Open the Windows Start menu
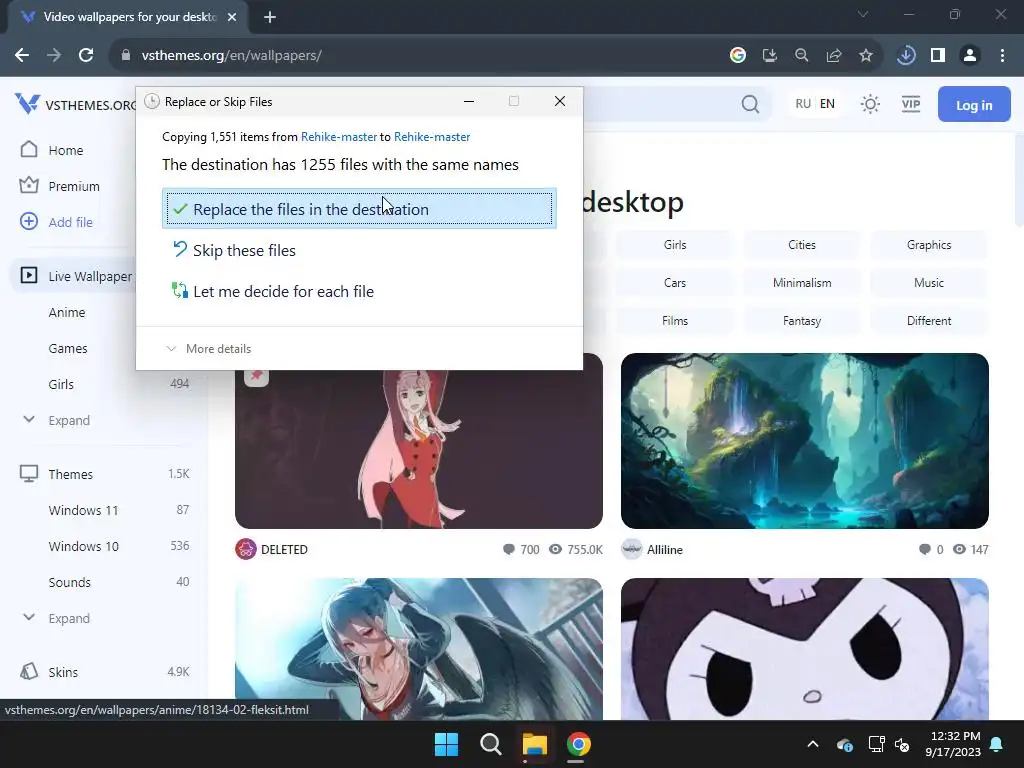 click(447, 744)
